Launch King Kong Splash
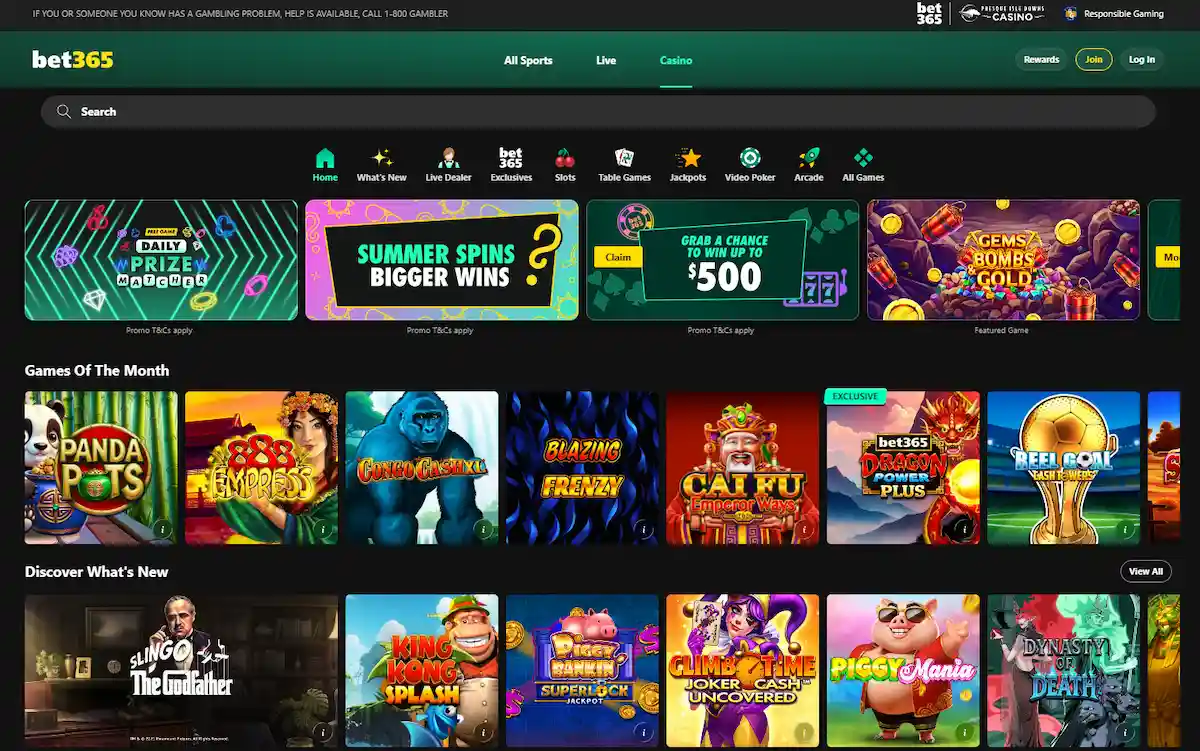Screen dimensions: 1200x751 click(422, 671)
